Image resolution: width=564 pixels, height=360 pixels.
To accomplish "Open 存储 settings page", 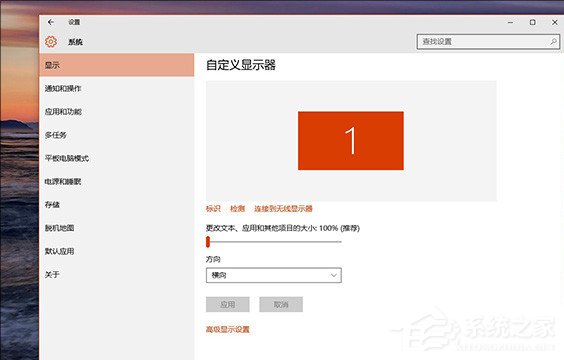I will [x=117, y=205].
